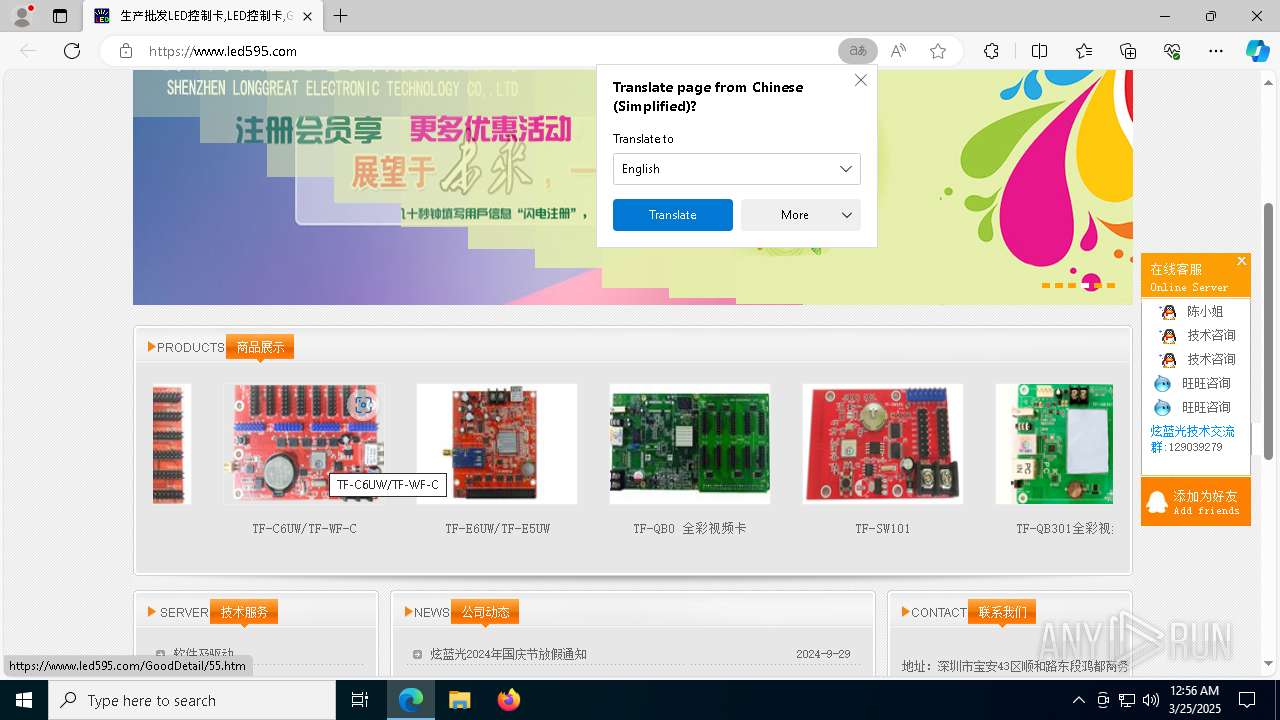Click the Translate button

pyautogui.click(x=672, y=215)
